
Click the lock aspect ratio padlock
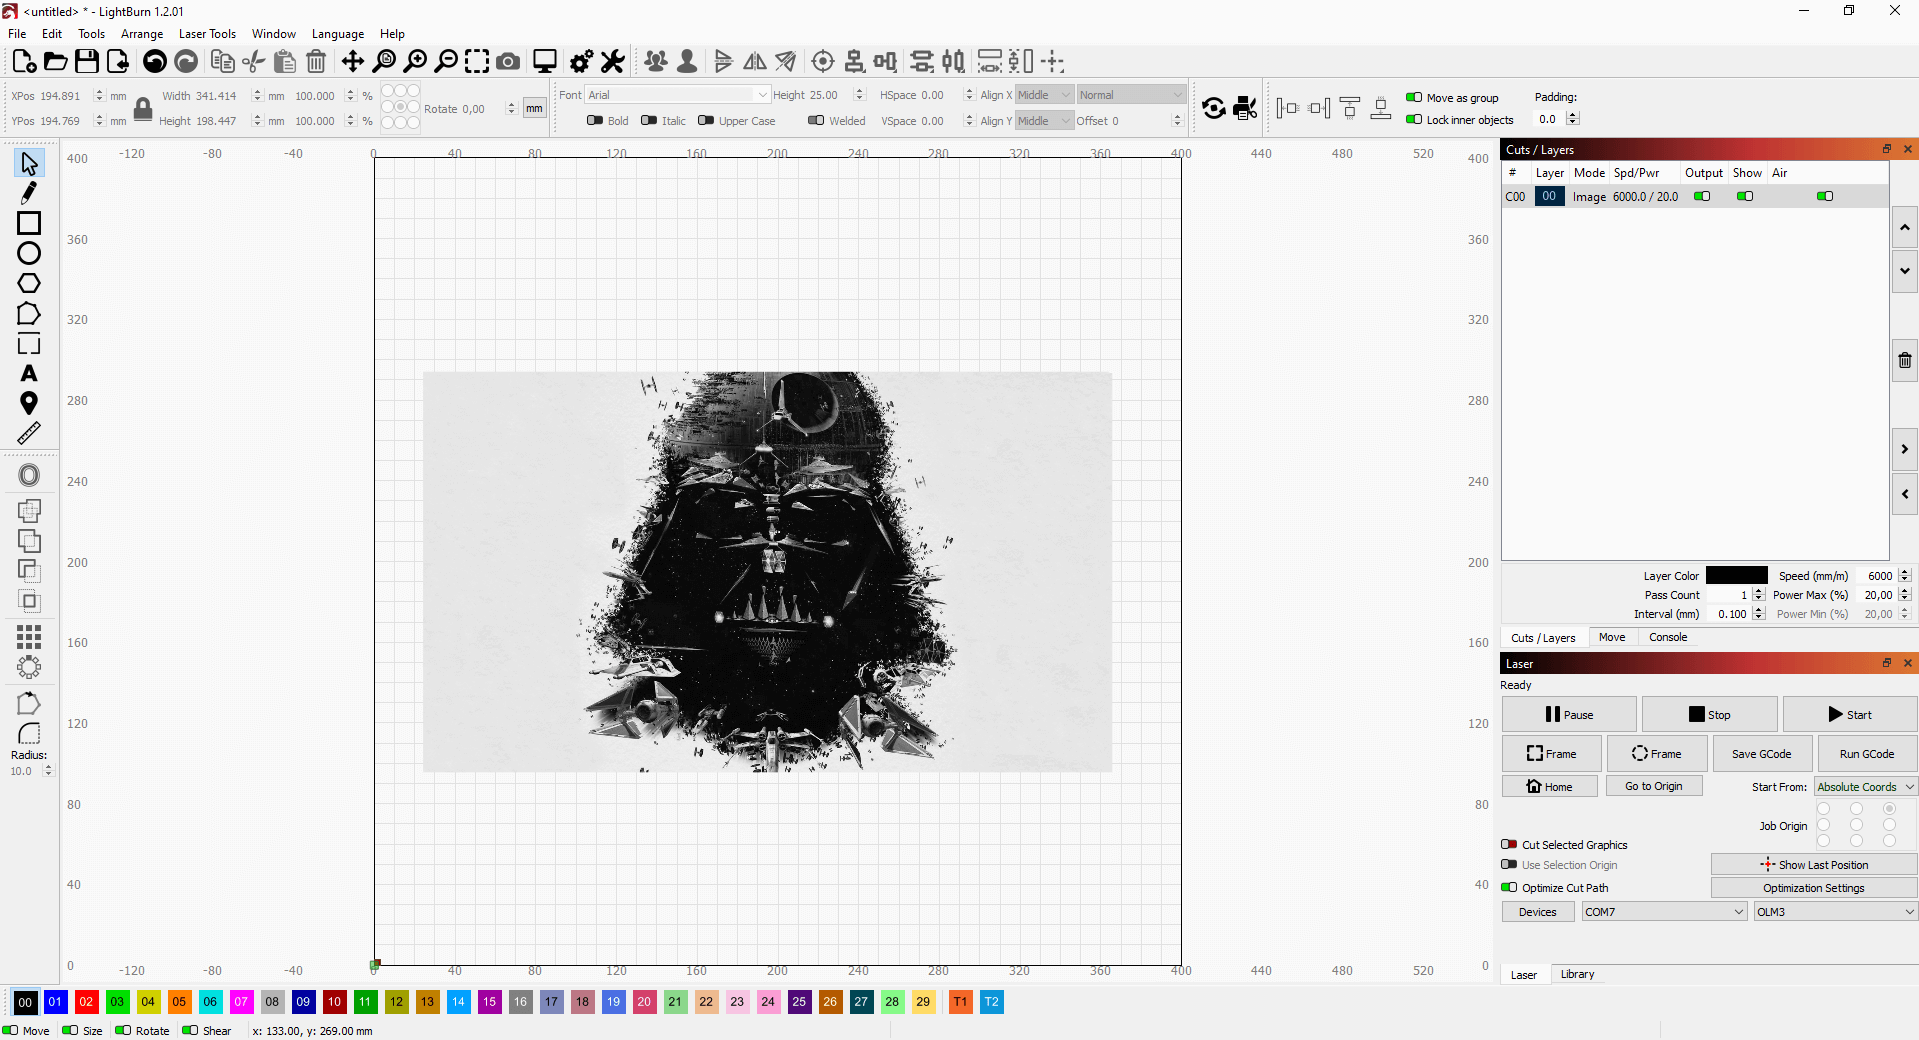point(143,109)
